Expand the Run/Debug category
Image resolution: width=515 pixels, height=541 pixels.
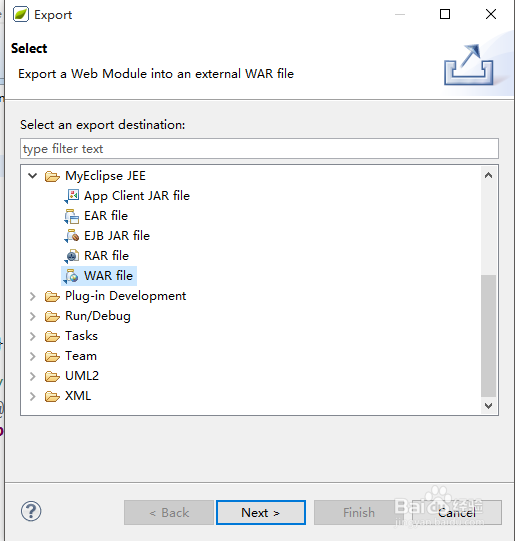tap(33, 316)
